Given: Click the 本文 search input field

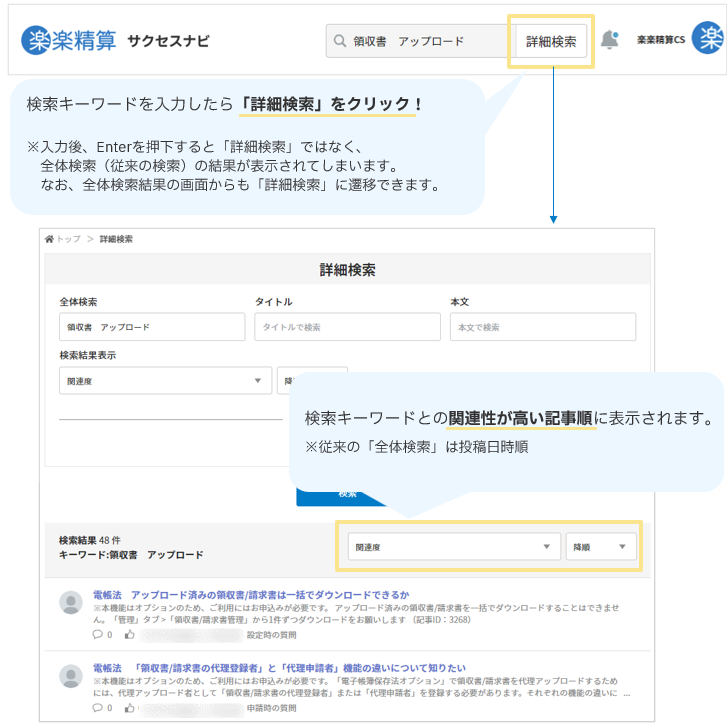Looking at the screenshot, I should [x=542, y=327].
